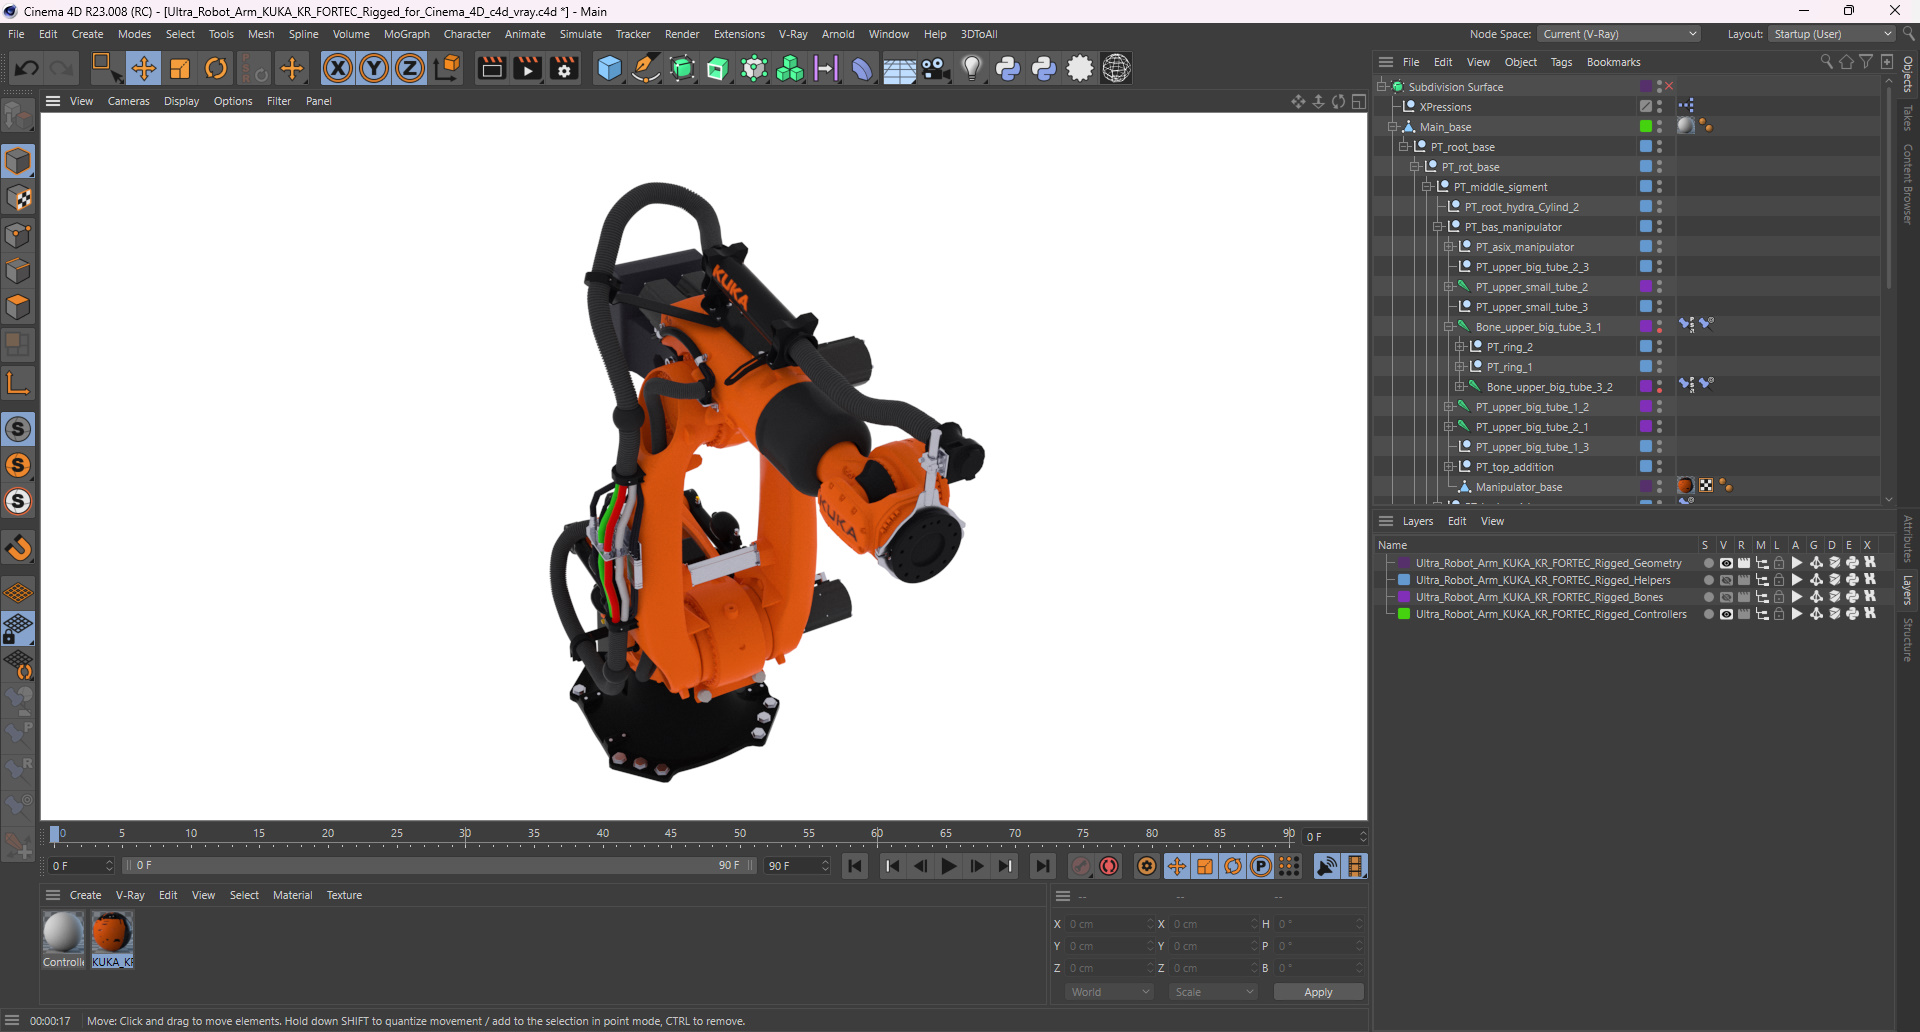Collapse the Subdivision Surface tree node
The image size is (1920, 1032).
click(x=1382, y=87)
